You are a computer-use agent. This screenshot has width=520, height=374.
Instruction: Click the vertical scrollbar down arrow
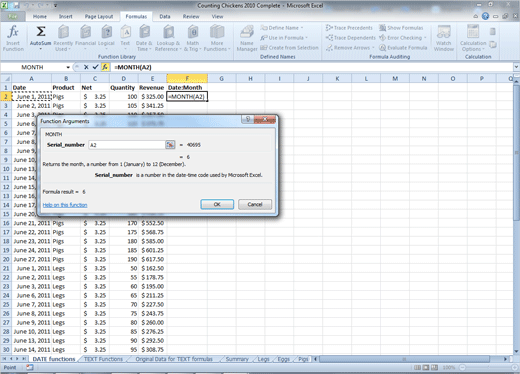point(516,351)
